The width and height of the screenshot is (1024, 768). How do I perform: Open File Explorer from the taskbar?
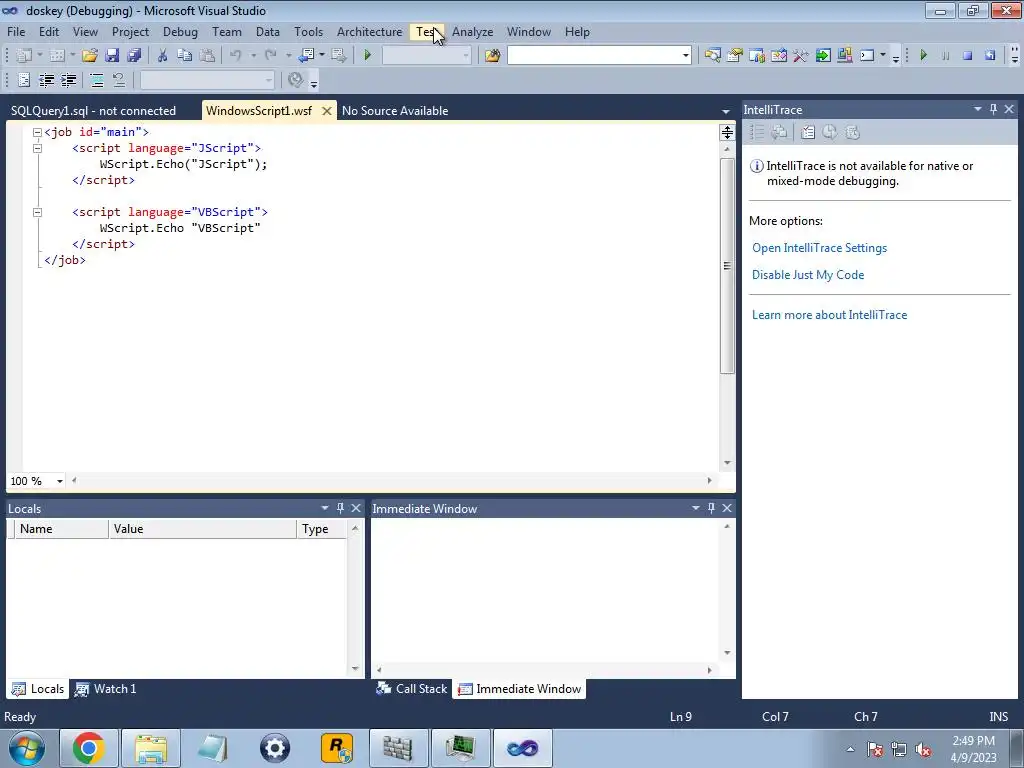click(x=151, y=748)
